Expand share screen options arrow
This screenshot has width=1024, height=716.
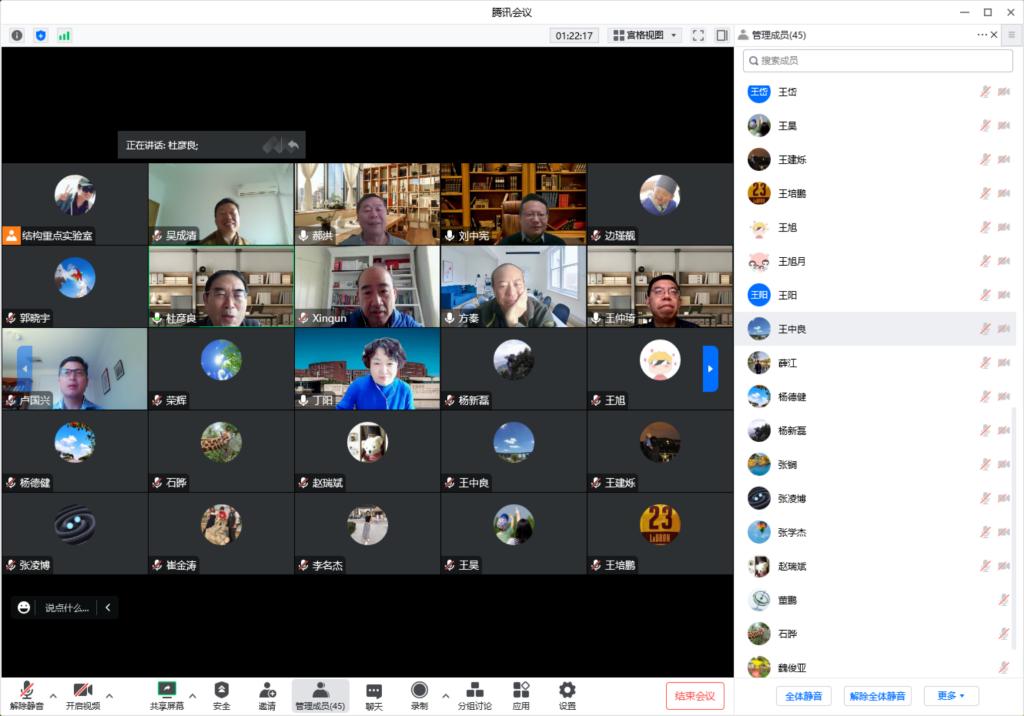[193, 696]
